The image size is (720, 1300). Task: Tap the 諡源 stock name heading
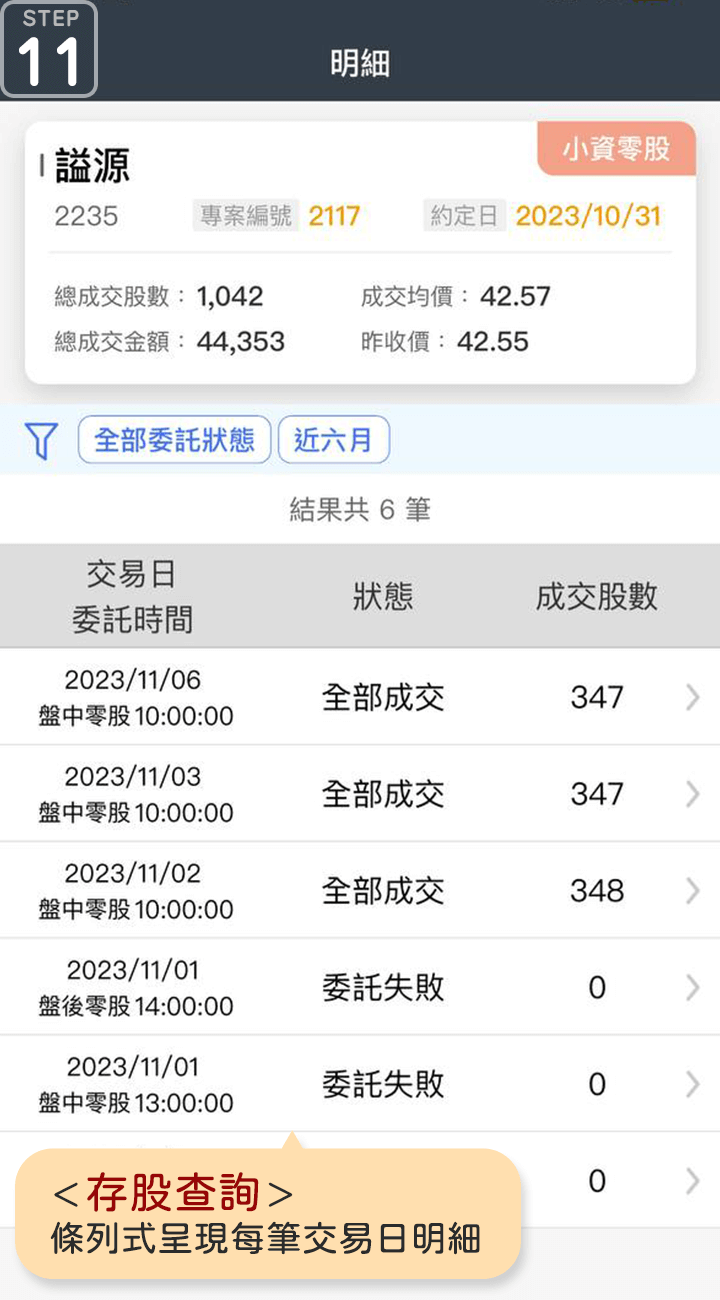[x=92, y=167]
